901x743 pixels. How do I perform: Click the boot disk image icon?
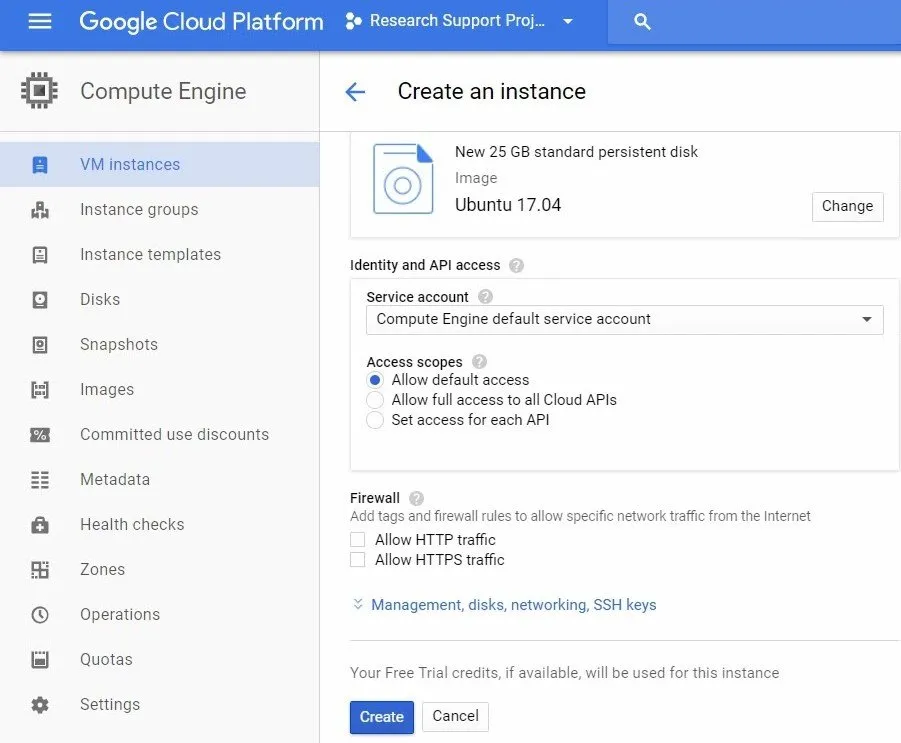tap(403, 179)
